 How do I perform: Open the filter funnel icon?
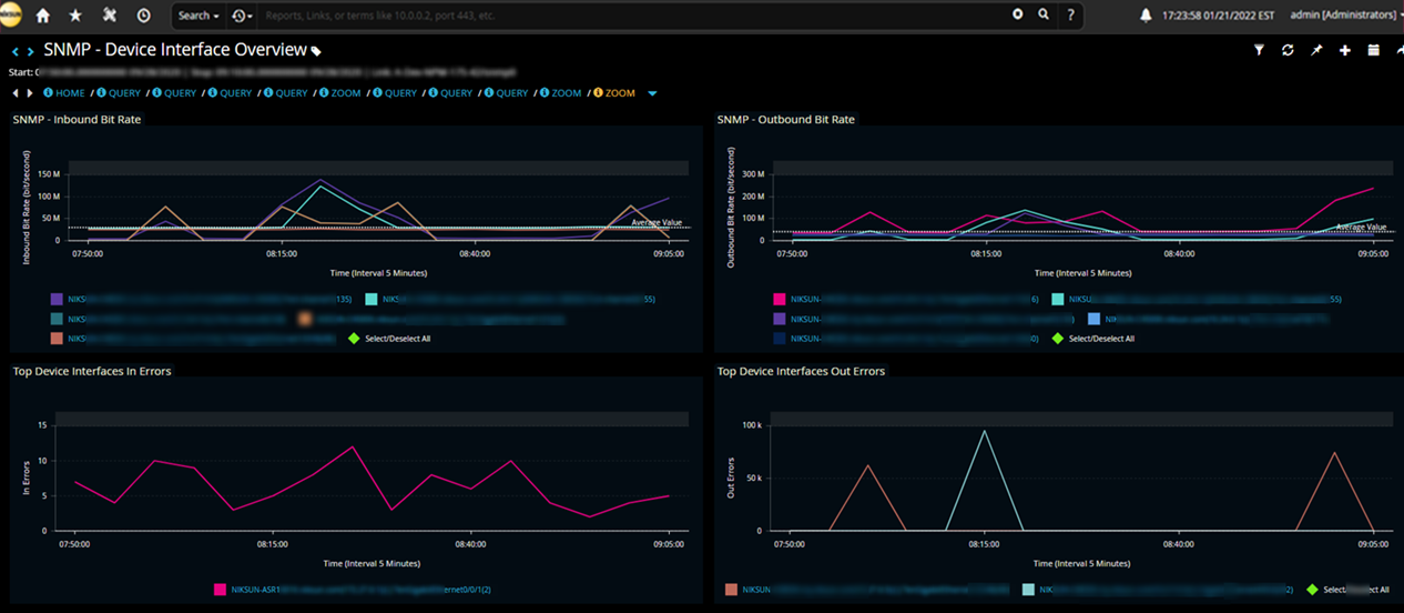1260,50
